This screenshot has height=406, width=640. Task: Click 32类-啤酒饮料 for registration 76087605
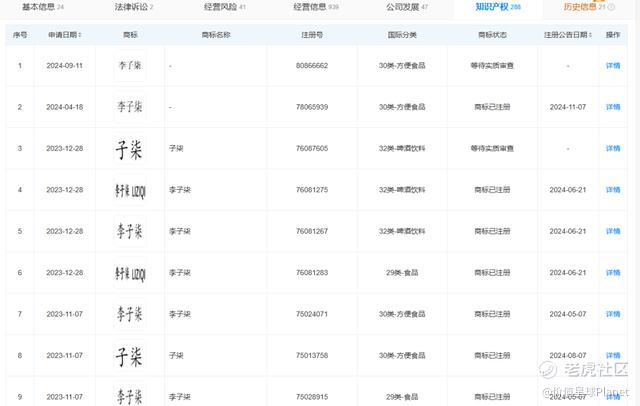pos(402,149)
